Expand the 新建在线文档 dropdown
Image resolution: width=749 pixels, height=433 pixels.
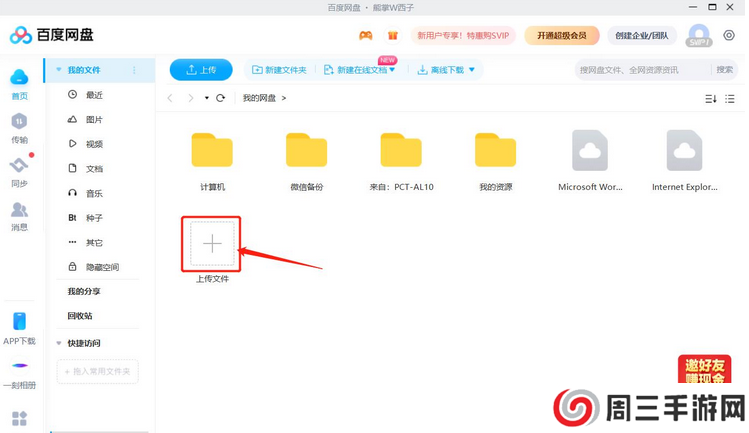392,70
